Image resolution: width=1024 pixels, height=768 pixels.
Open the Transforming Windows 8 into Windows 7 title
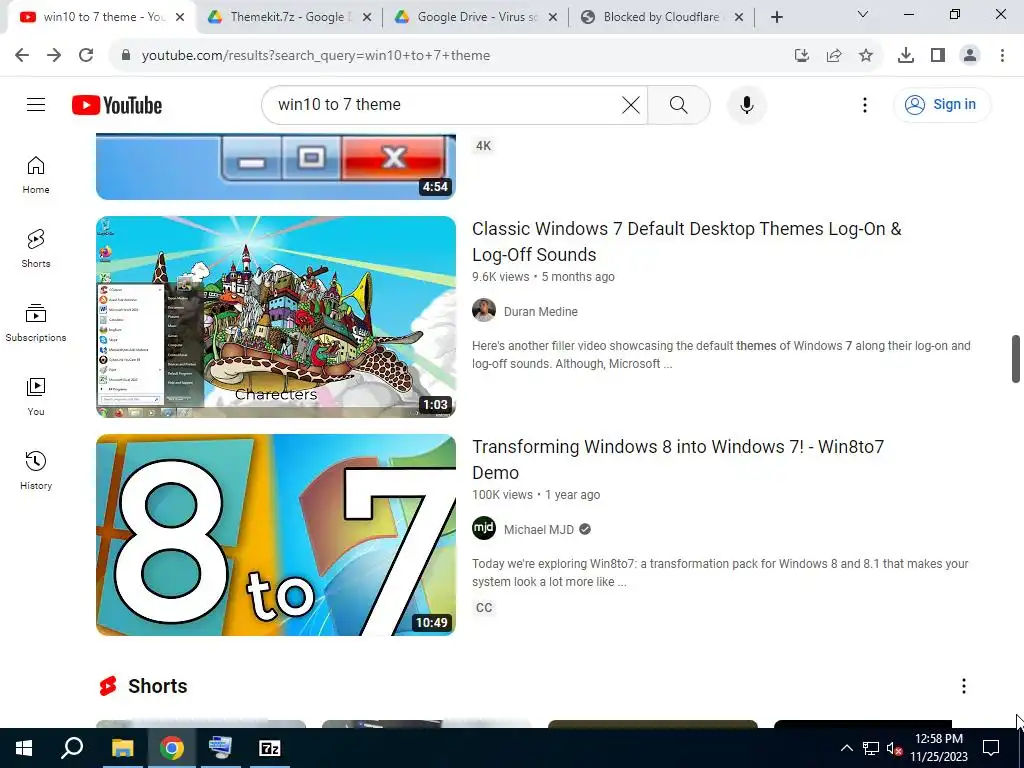point(678,459)
